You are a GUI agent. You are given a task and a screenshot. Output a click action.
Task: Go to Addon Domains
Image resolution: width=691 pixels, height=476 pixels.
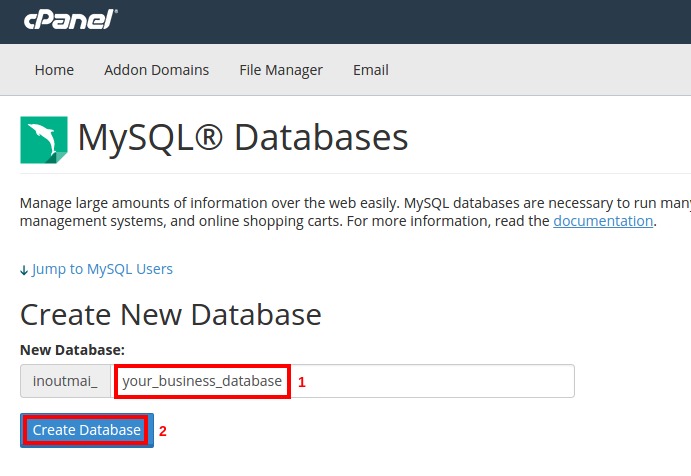(x=156, y=70)
